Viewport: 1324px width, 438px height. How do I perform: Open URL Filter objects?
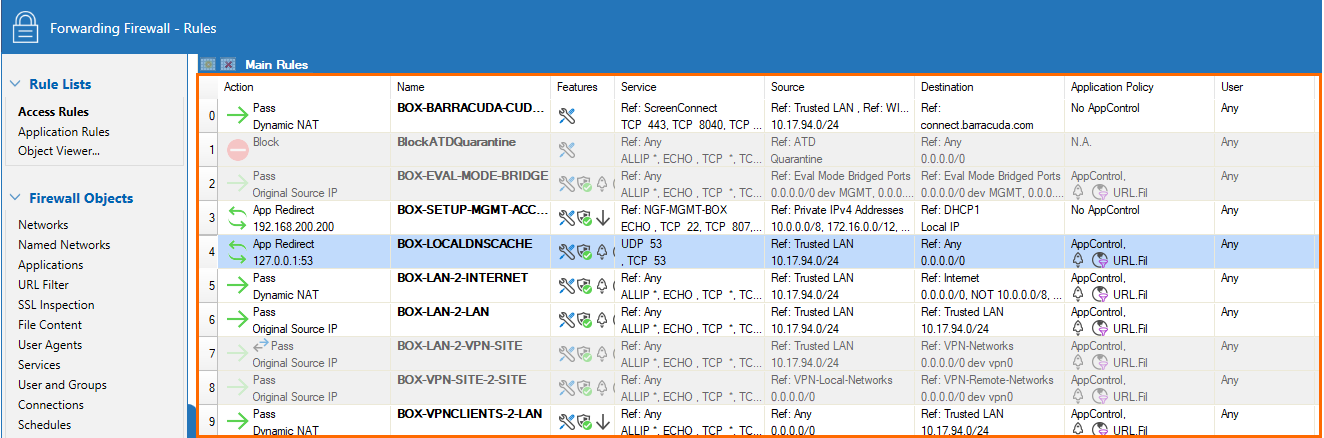(x=43, y=285)
